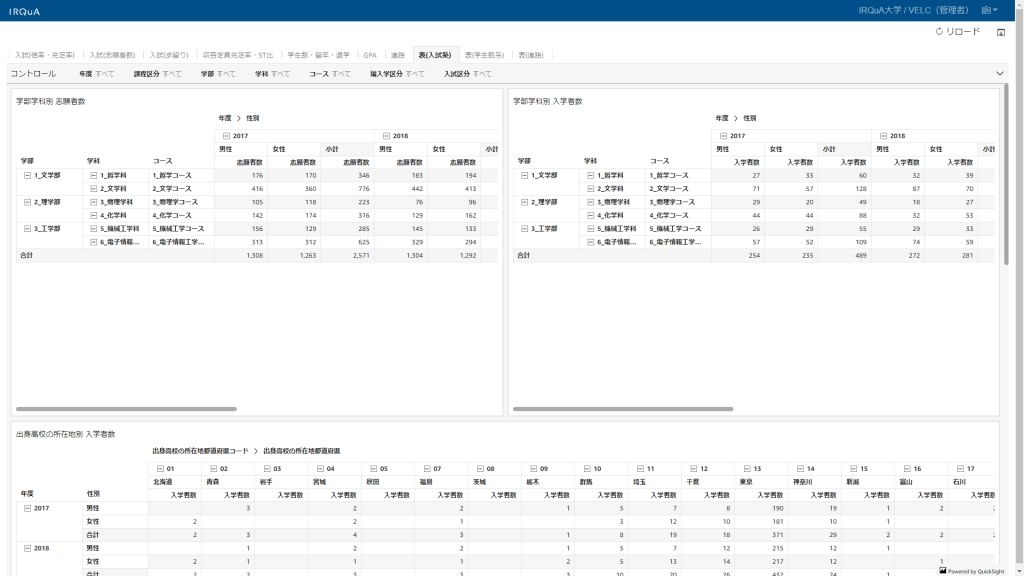
Task: Open the 入試(志願者数) tab
Action: coord(112,55)
